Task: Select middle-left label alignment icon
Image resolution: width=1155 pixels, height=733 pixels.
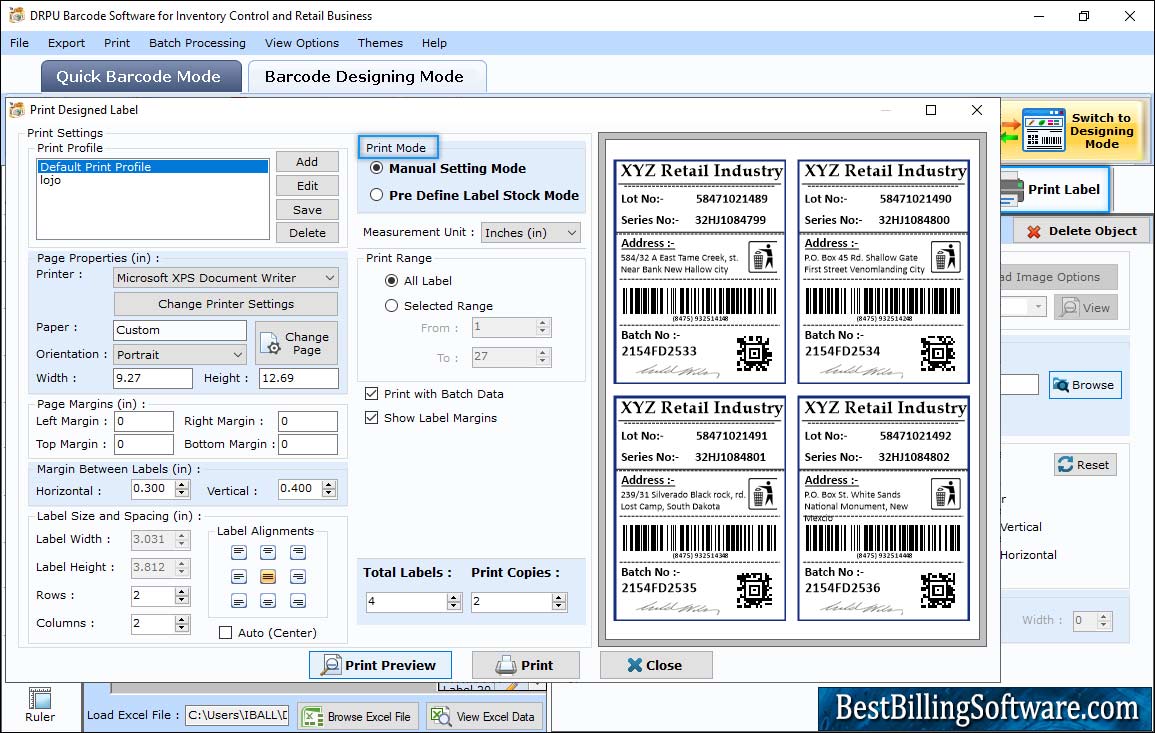Action: [x=239, y=576]
